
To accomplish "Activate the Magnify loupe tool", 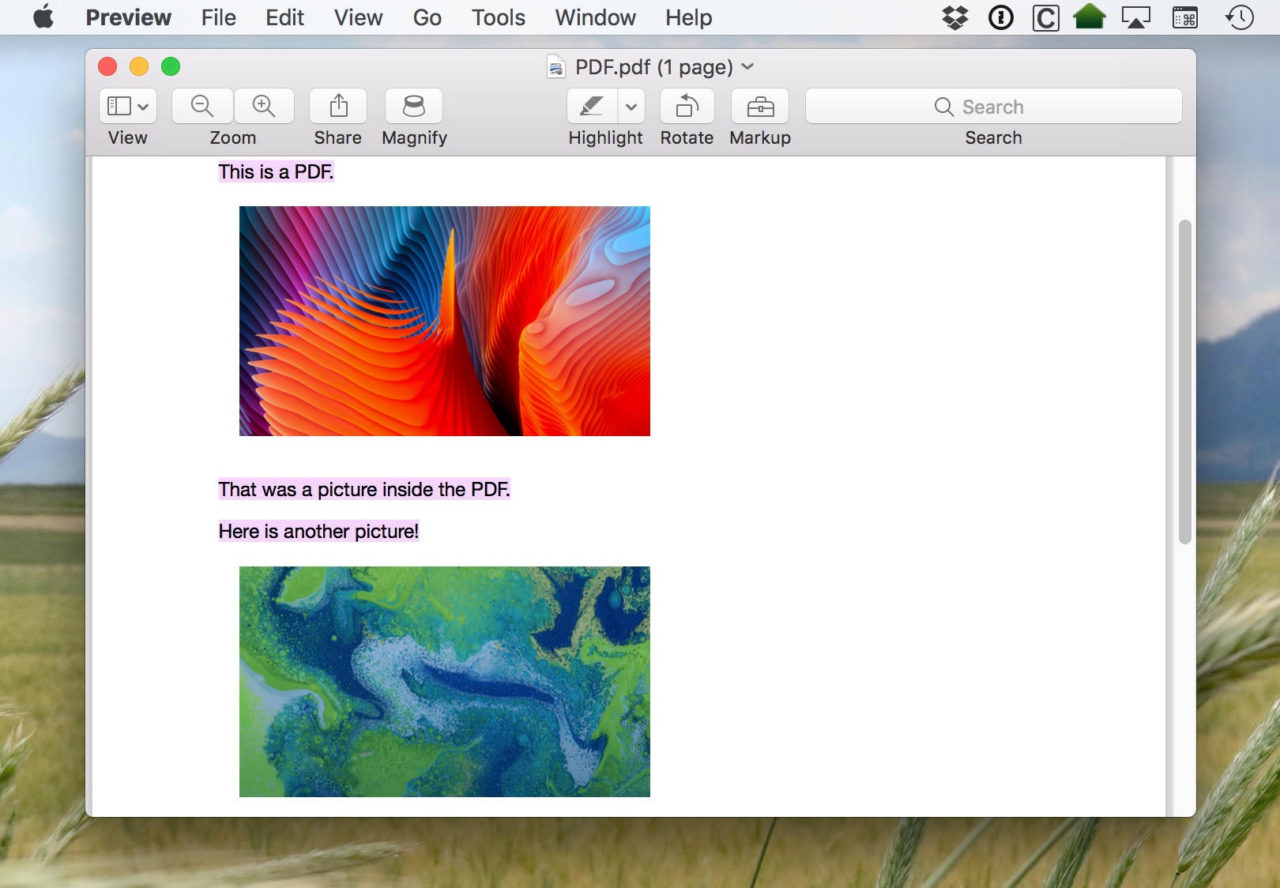I will tap(414, 106).
